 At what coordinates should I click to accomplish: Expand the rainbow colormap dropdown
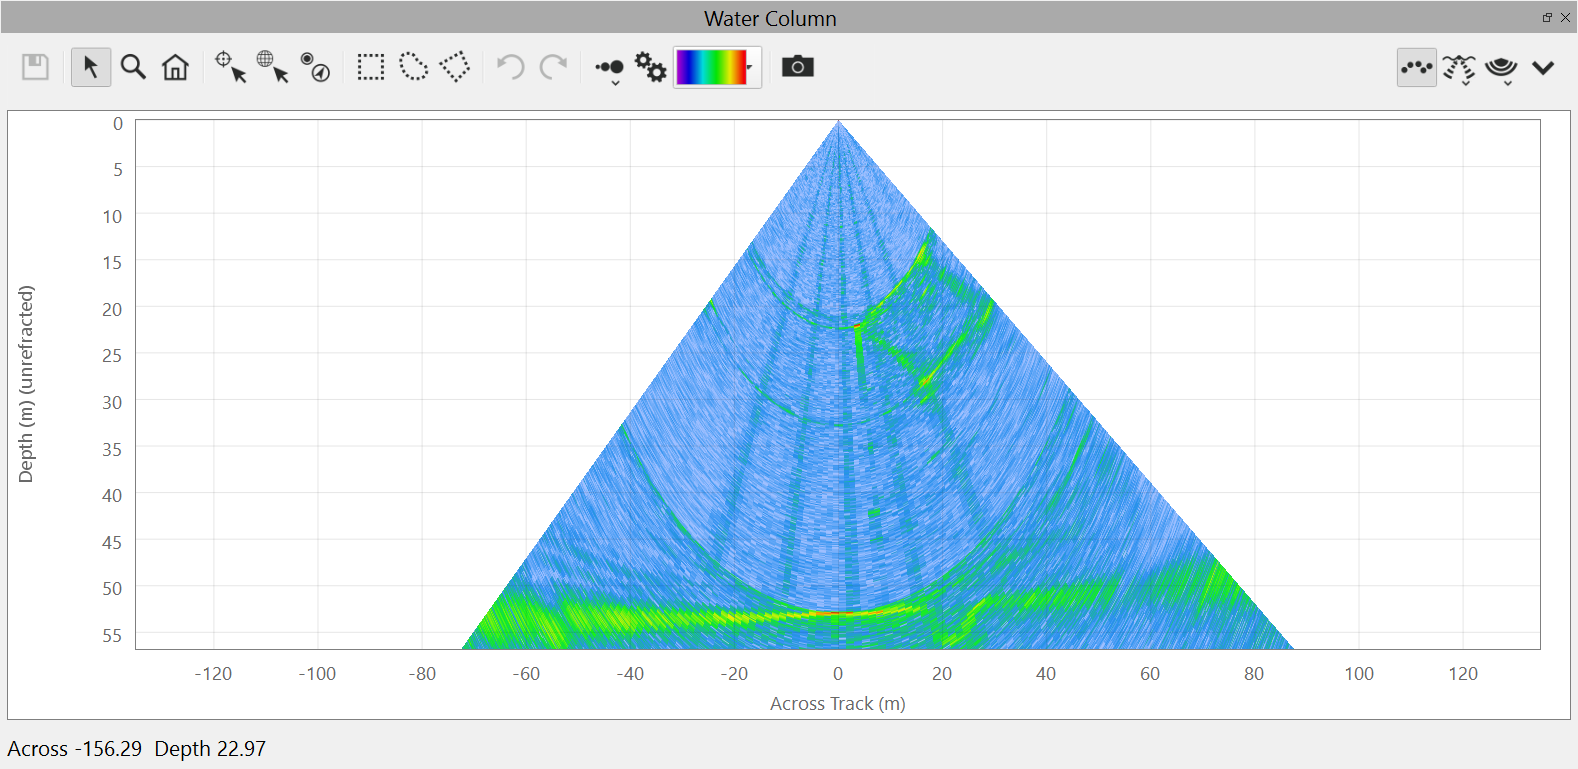(718, 67)
